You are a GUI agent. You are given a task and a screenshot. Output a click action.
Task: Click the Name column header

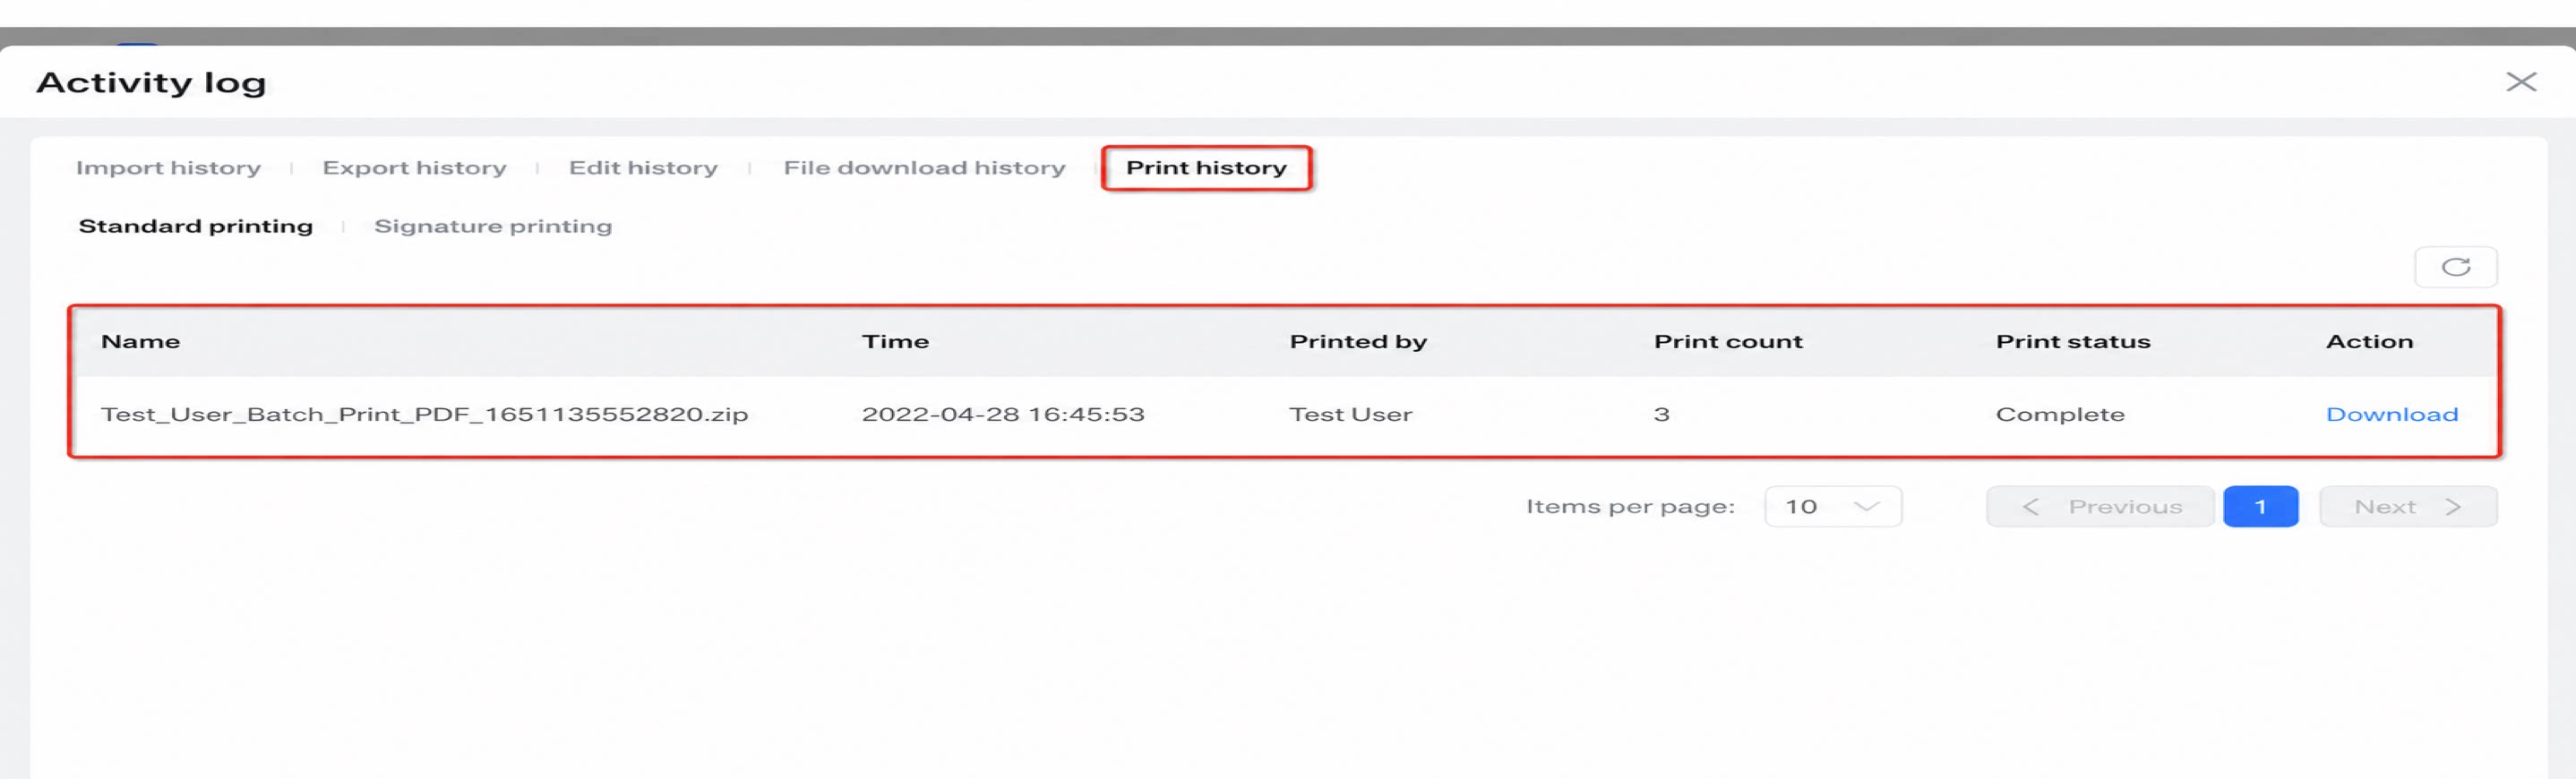[x=141, y=342]
